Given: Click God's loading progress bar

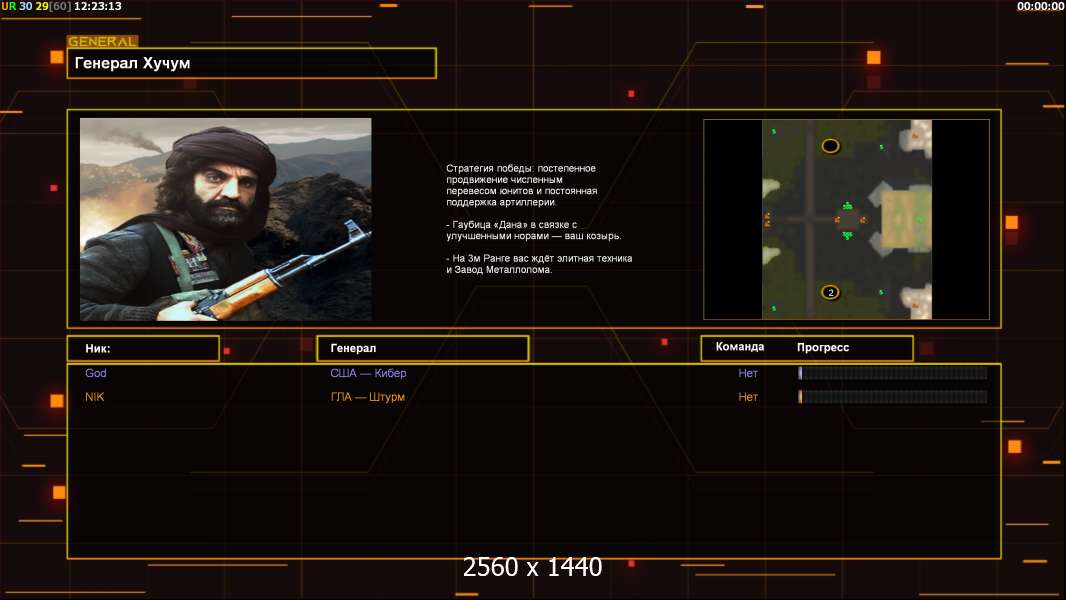Looking at the screenshot, I should 893,372.
